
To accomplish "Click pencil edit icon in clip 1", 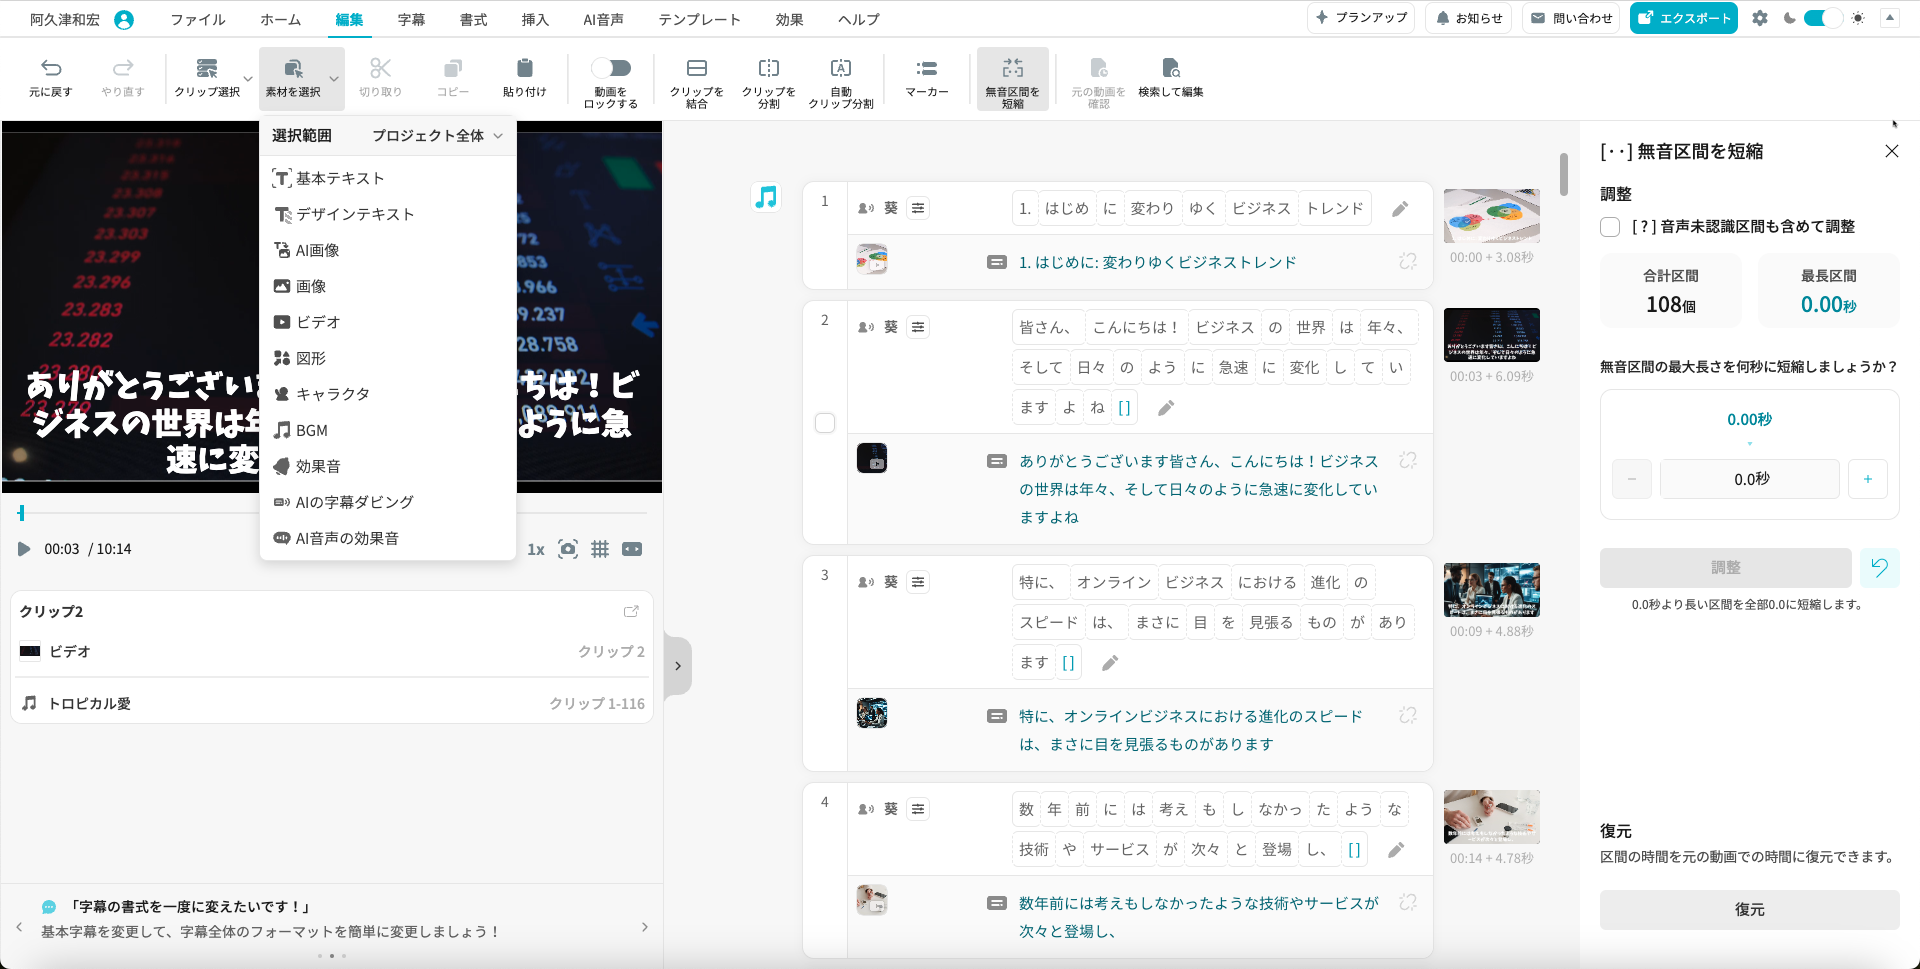I will [1400, 208].
